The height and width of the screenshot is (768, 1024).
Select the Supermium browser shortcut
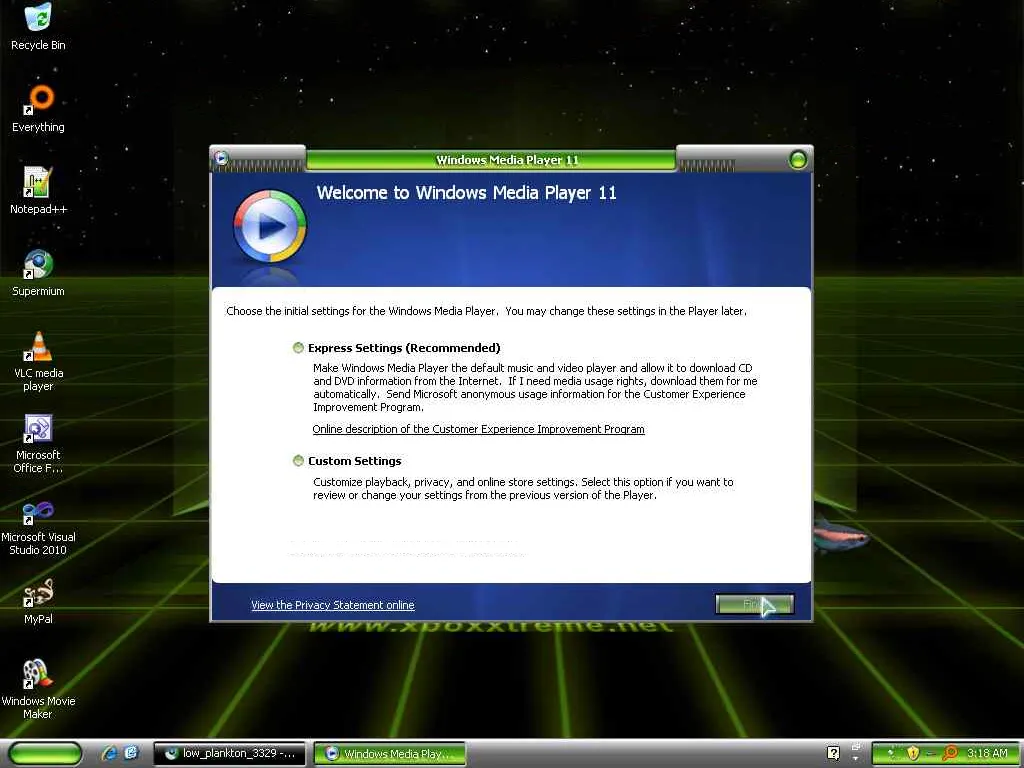click(39, 272)
